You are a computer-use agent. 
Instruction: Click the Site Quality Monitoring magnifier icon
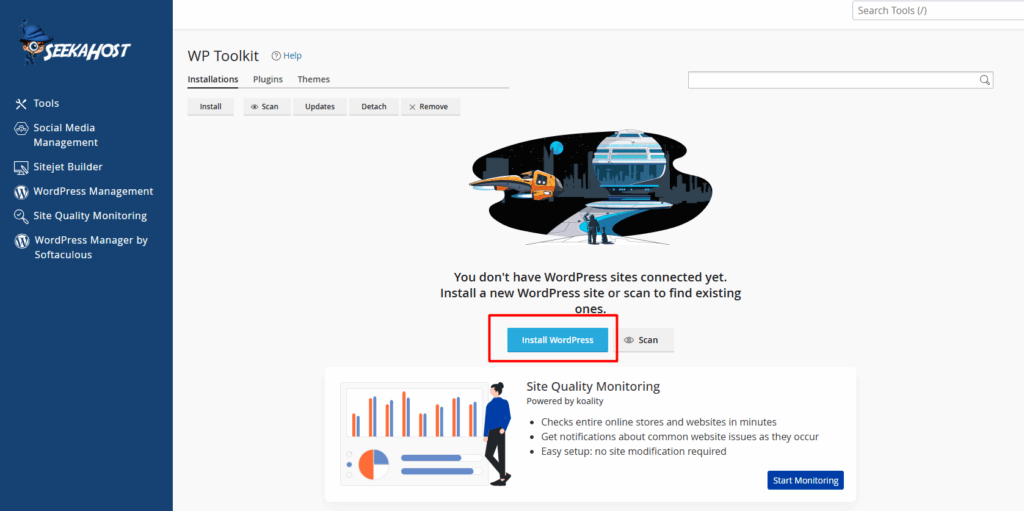point(22,216)
